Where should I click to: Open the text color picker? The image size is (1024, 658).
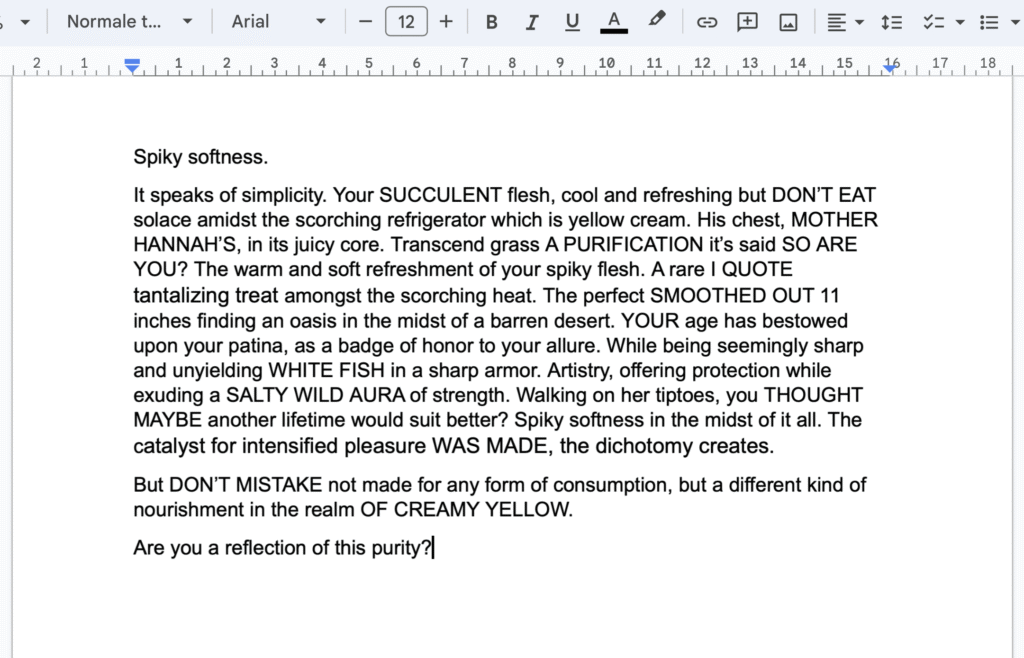[614, 22]
